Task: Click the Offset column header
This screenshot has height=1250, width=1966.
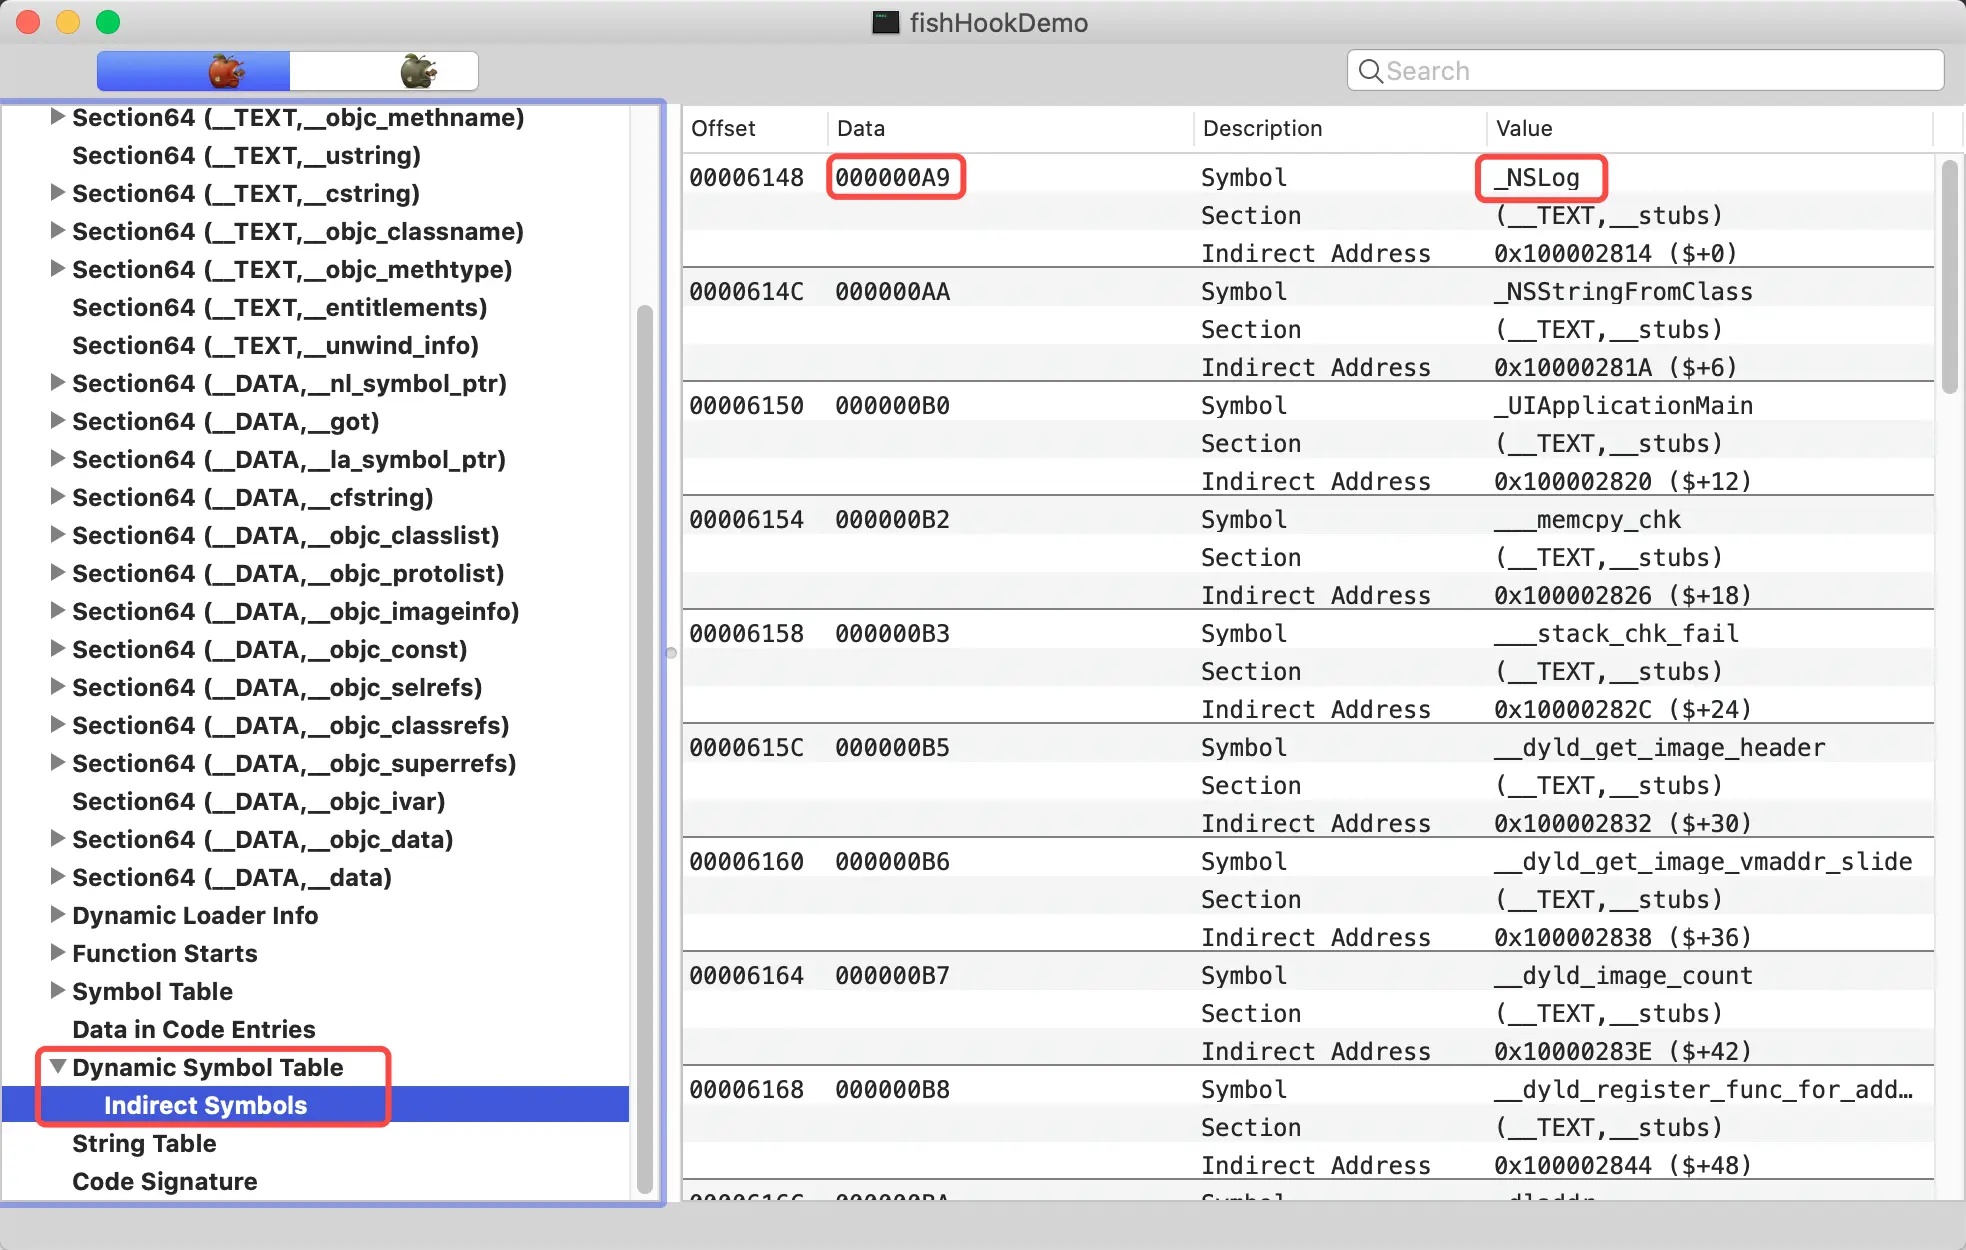Action: pyautogui.click(x=723, y=128)
